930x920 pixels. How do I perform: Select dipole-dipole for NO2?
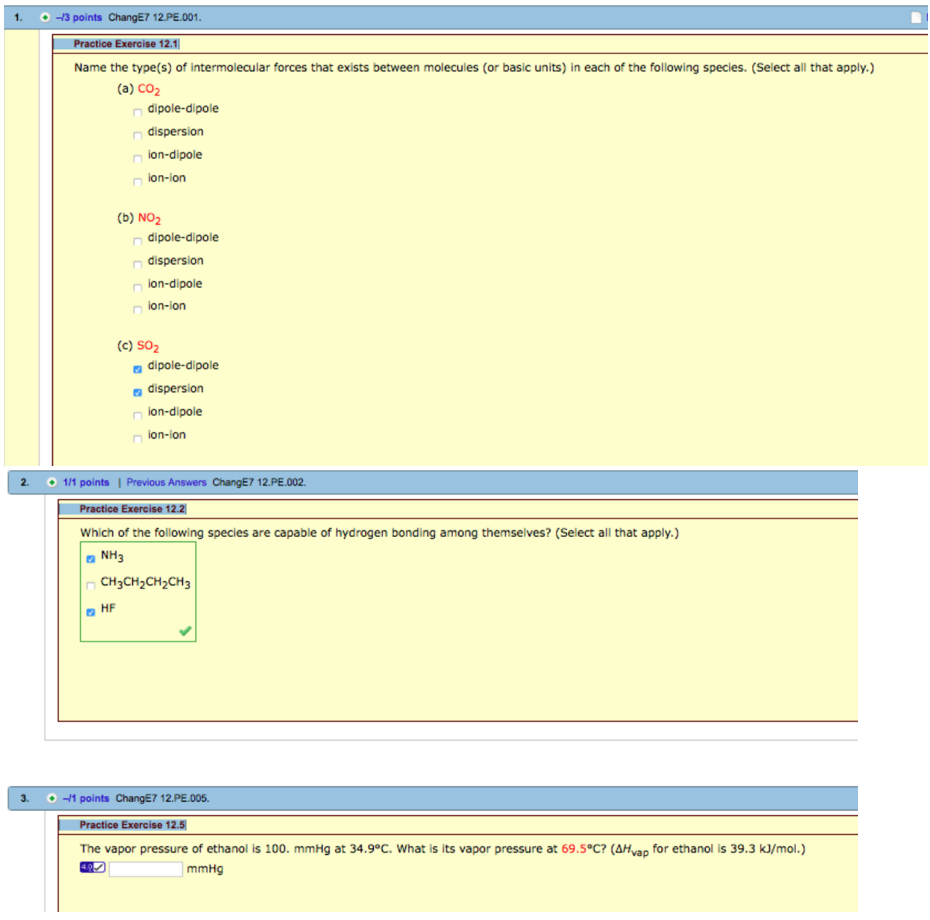(138, 240)
